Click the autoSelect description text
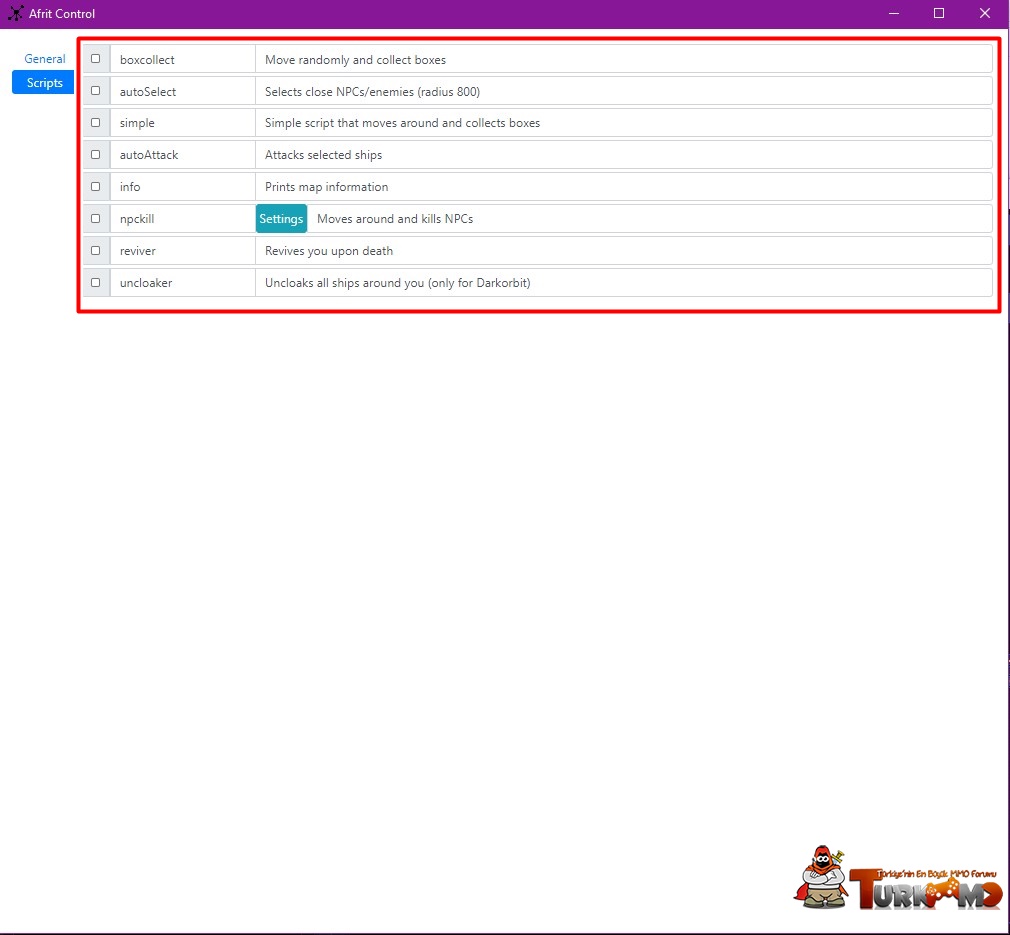The height and width of the screenshot is (935, 1010). point(372,92)
